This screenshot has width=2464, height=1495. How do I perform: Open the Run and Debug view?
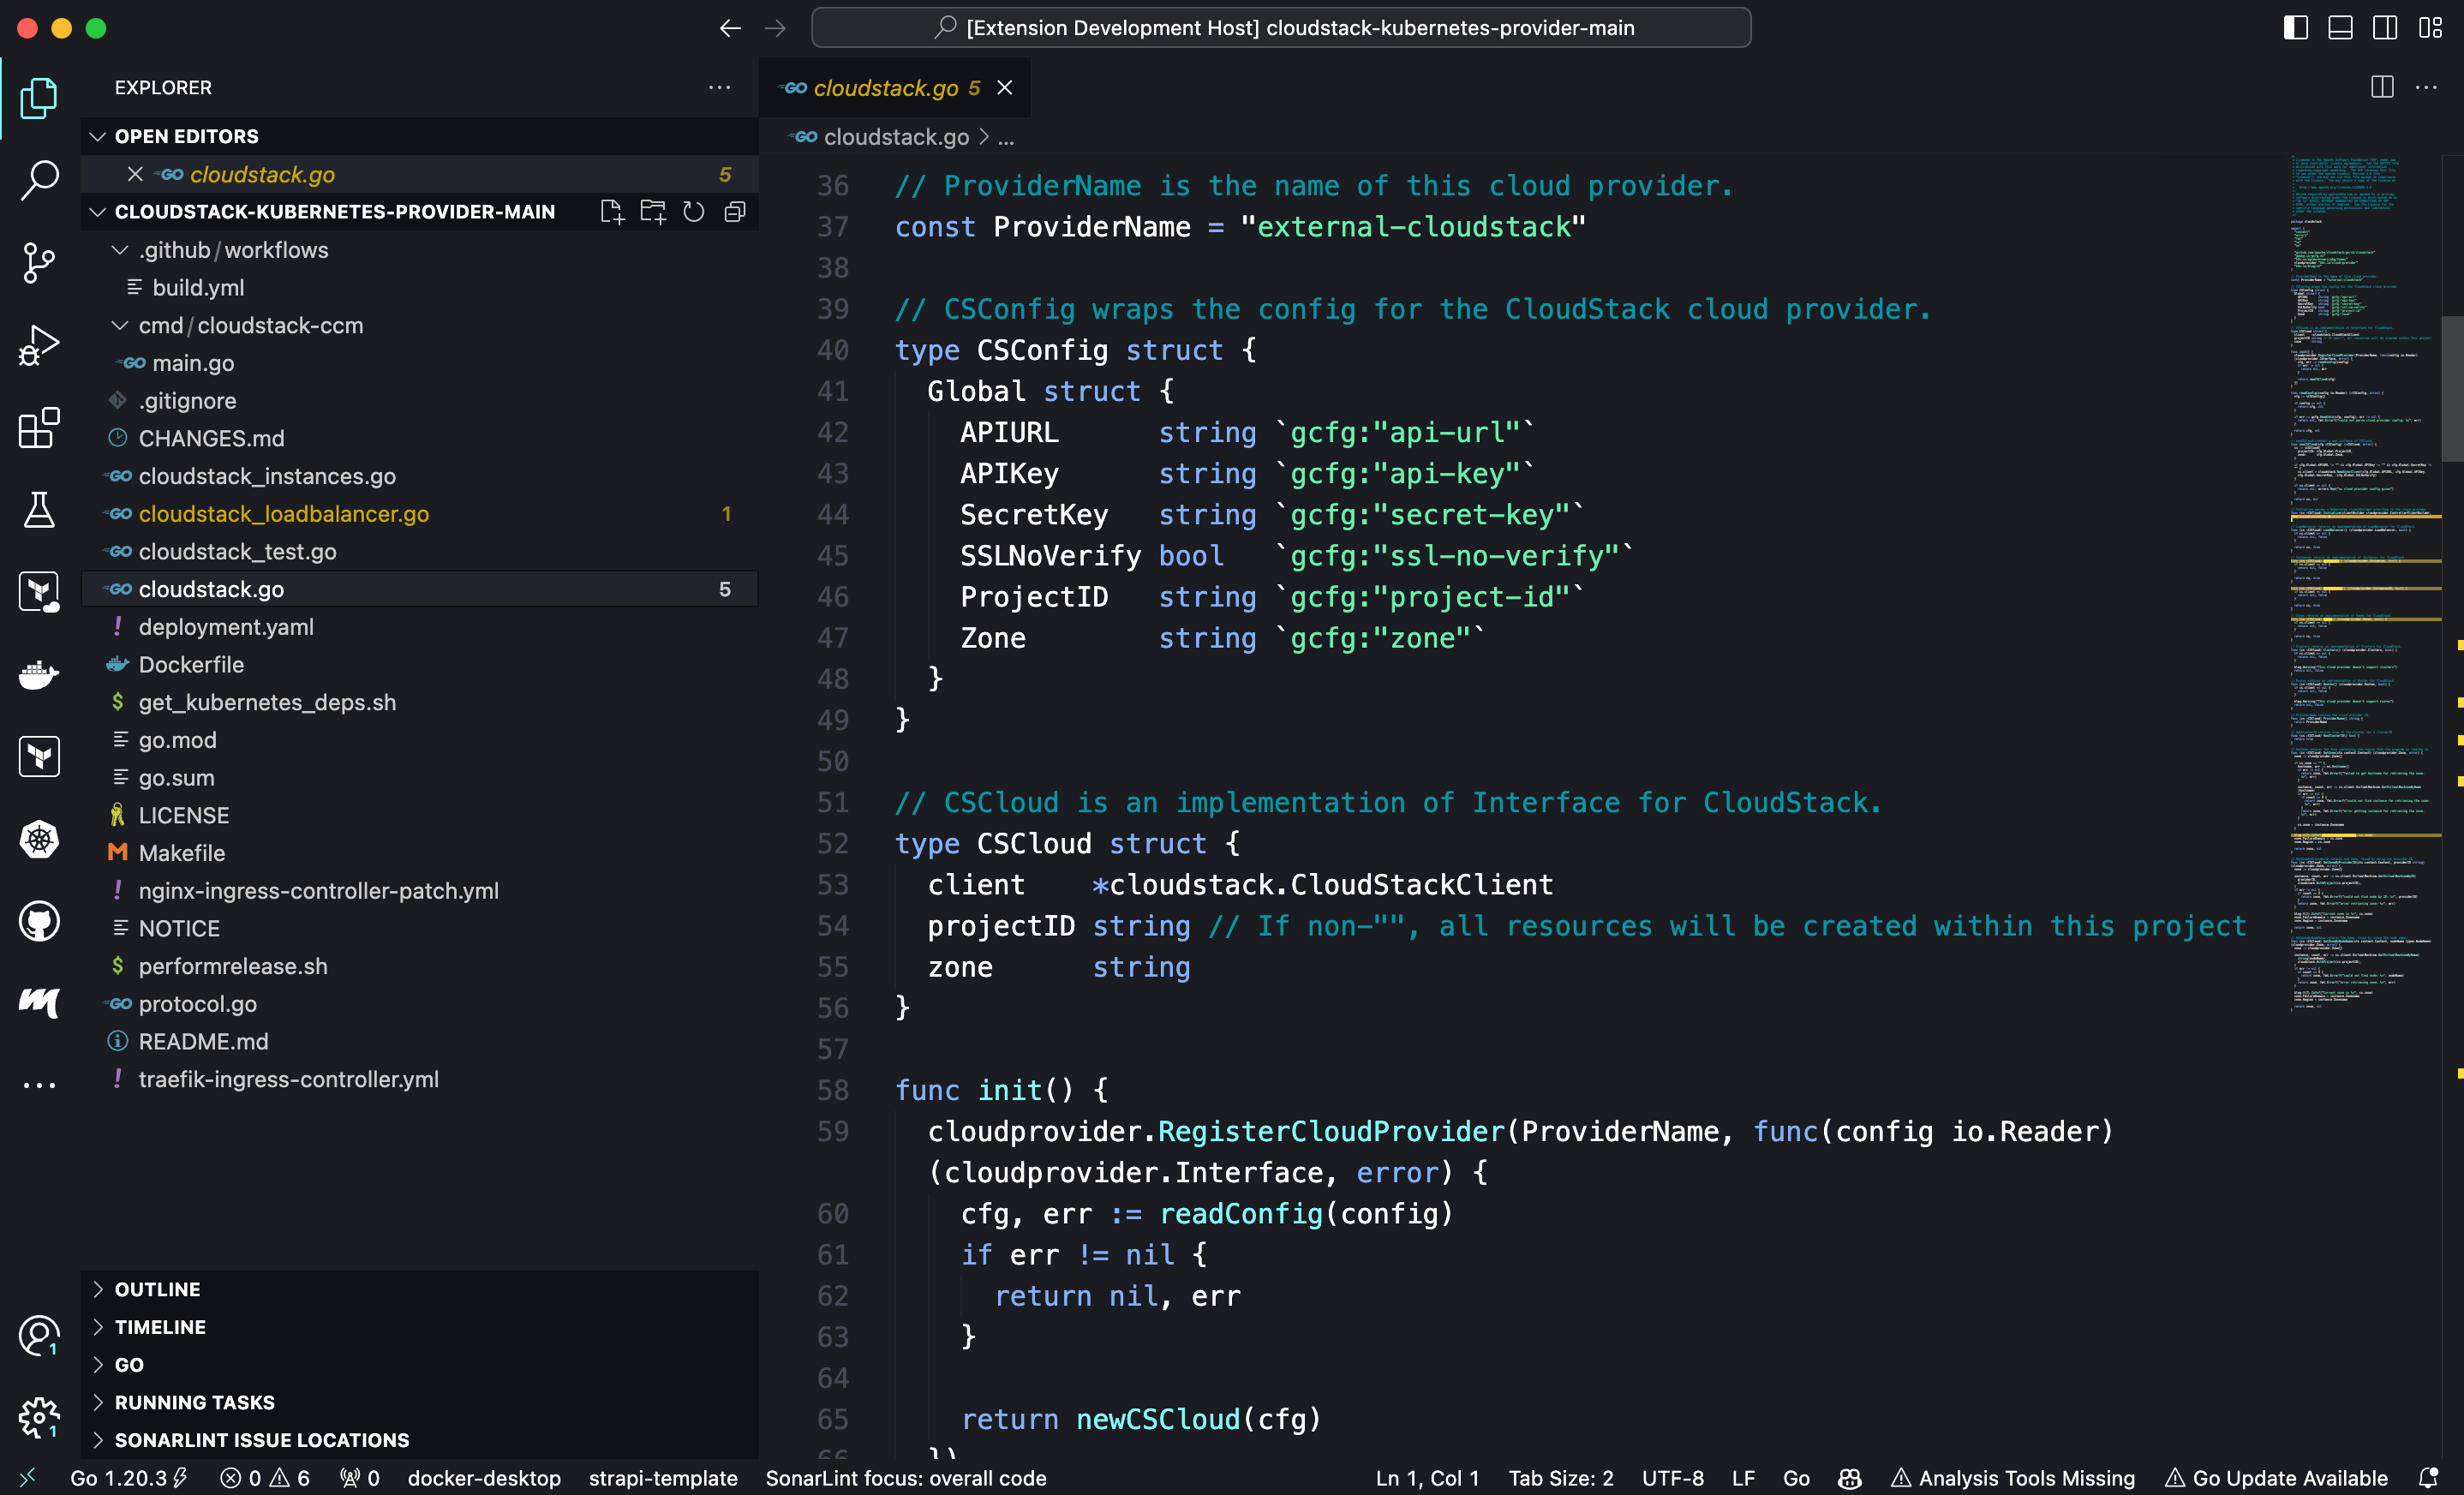click(39, 345)
